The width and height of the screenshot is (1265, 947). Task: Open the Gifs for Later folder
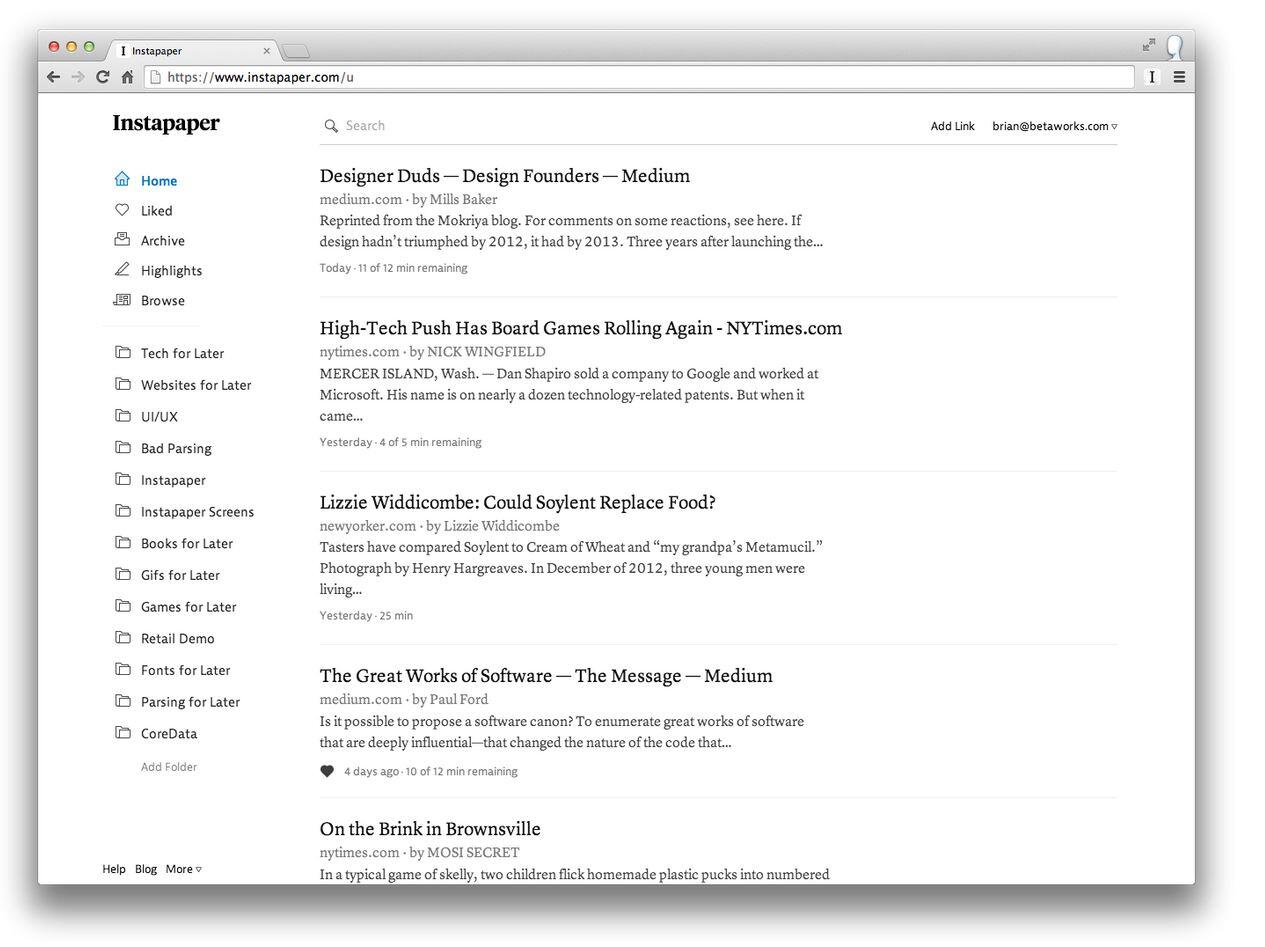[x=180, y=576]
